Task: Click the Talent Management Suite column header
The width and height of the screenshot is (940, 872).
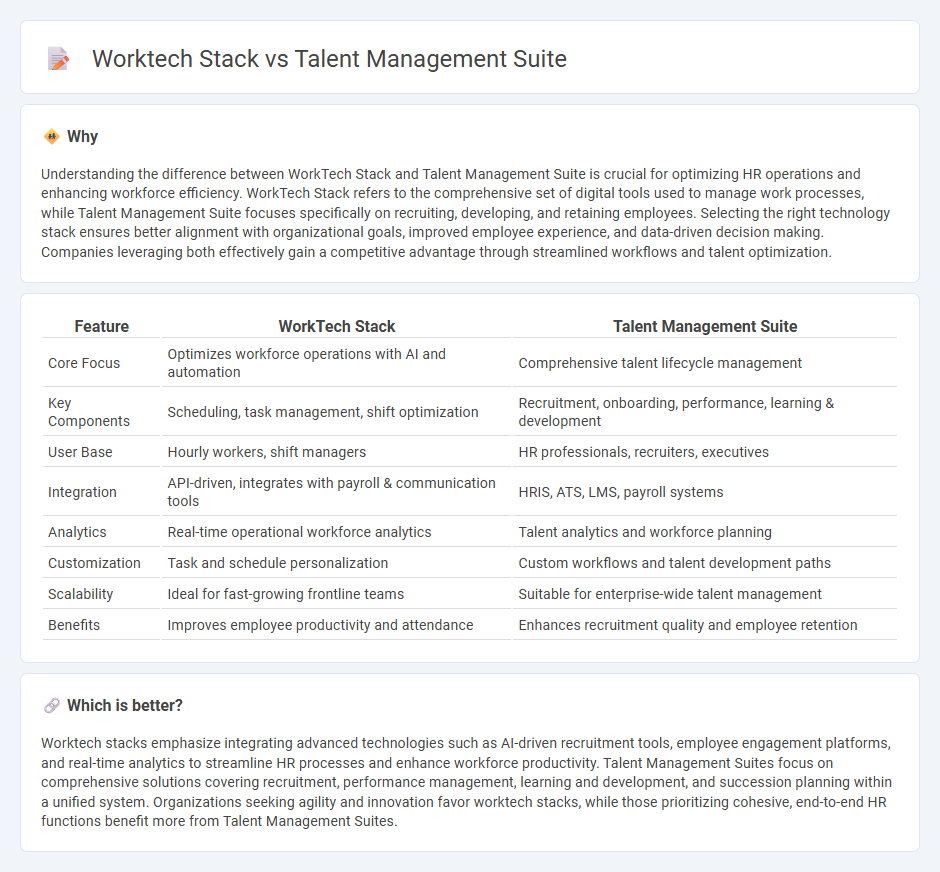Action: pos(705,326)
